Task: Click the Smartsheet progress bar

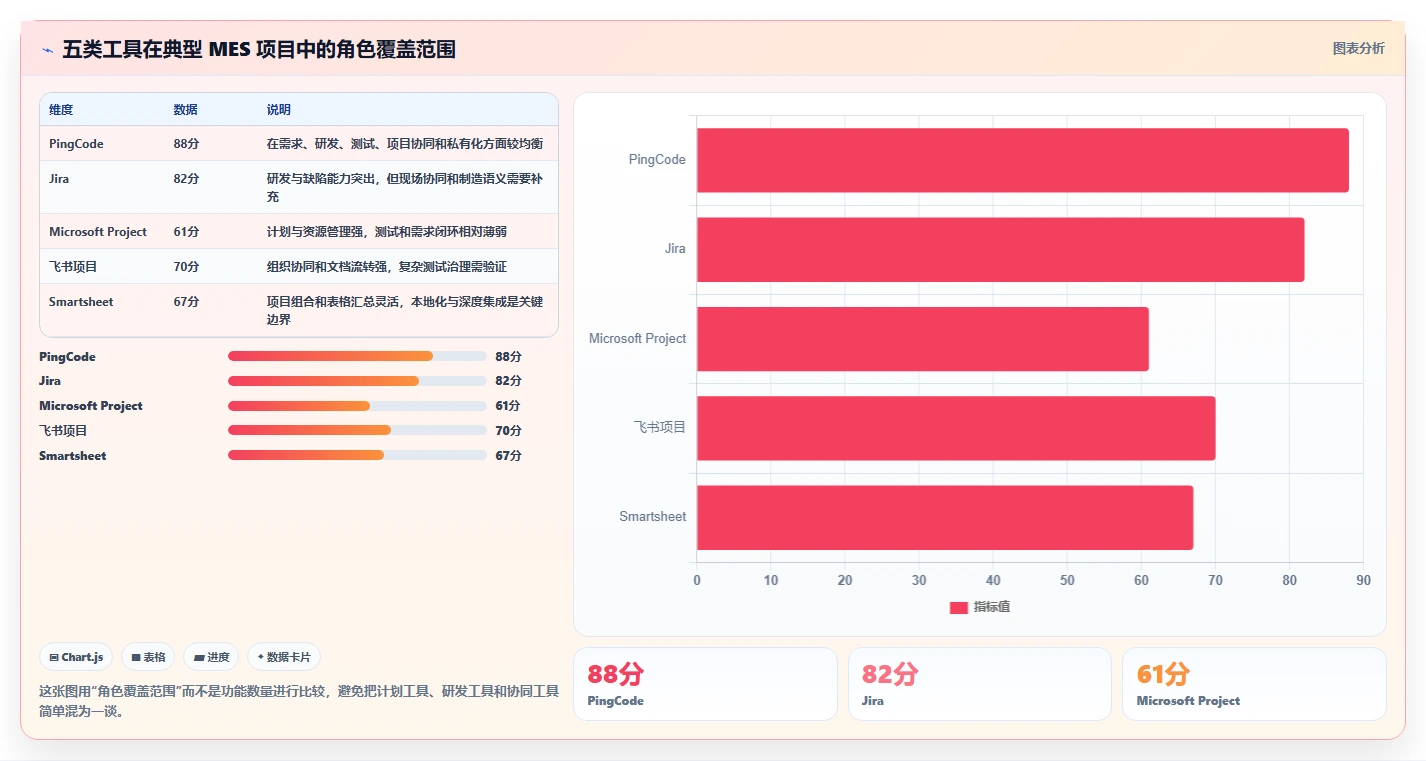Action: (x=357, y=455)
